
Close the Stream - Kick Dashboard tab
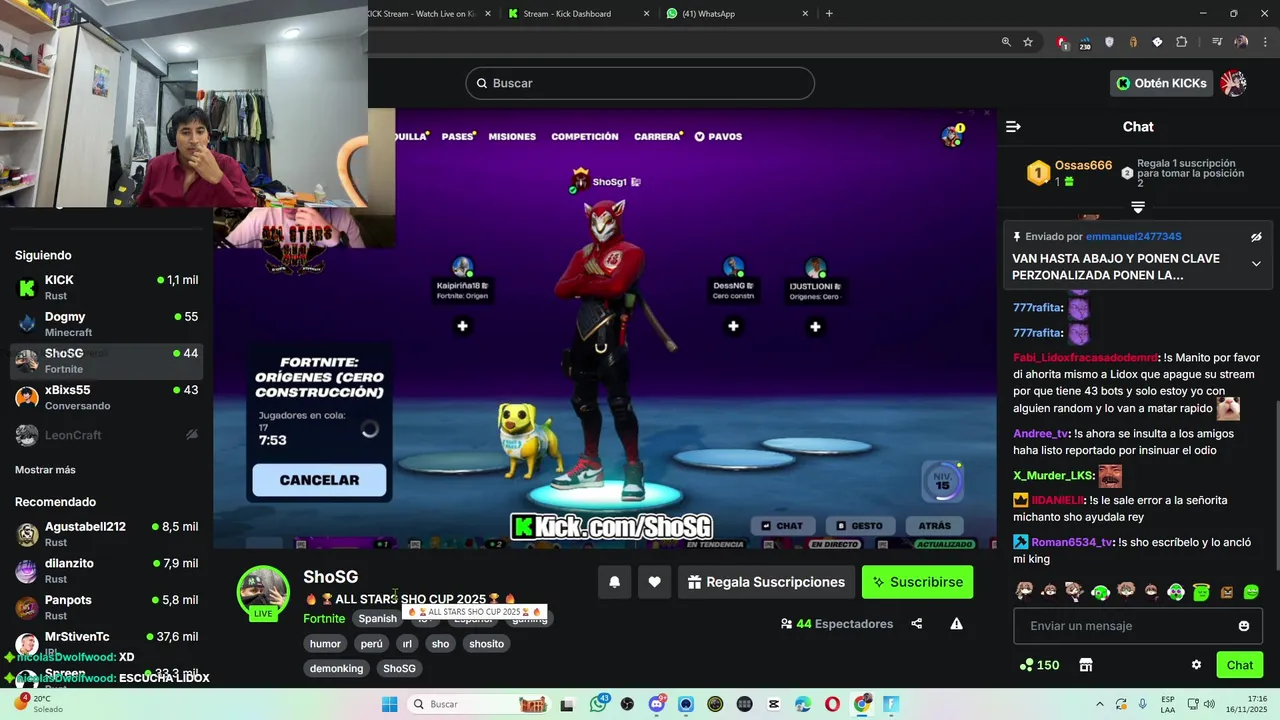646,13
